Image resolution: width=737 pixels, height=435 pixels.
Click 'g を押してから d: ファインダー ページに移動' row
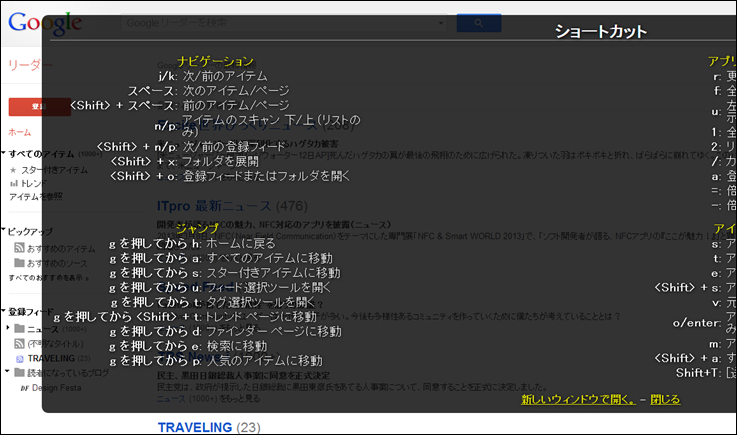pos(225,332)
